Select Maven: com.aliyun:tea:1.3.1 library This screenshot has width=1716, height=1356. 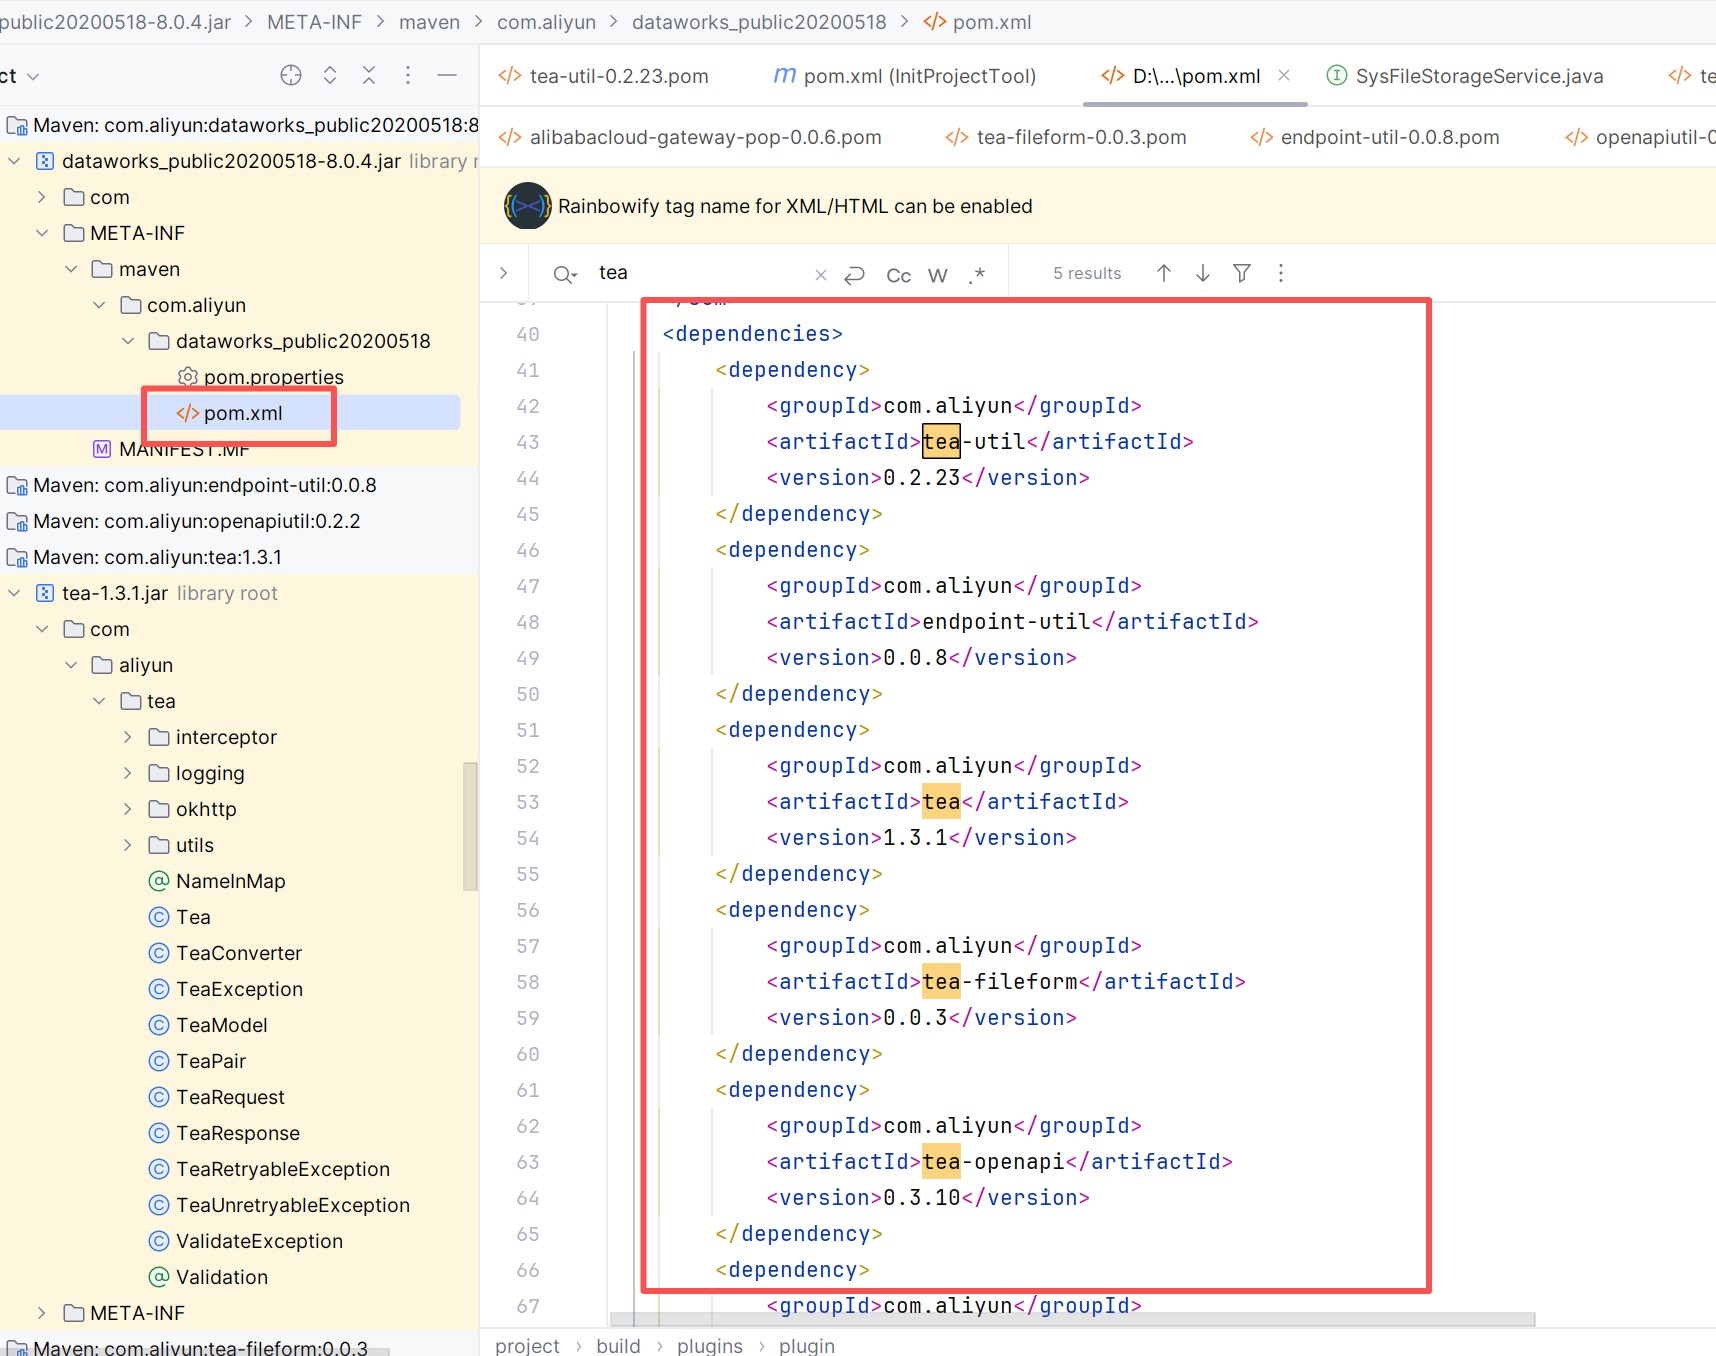[x=145, y=557]
